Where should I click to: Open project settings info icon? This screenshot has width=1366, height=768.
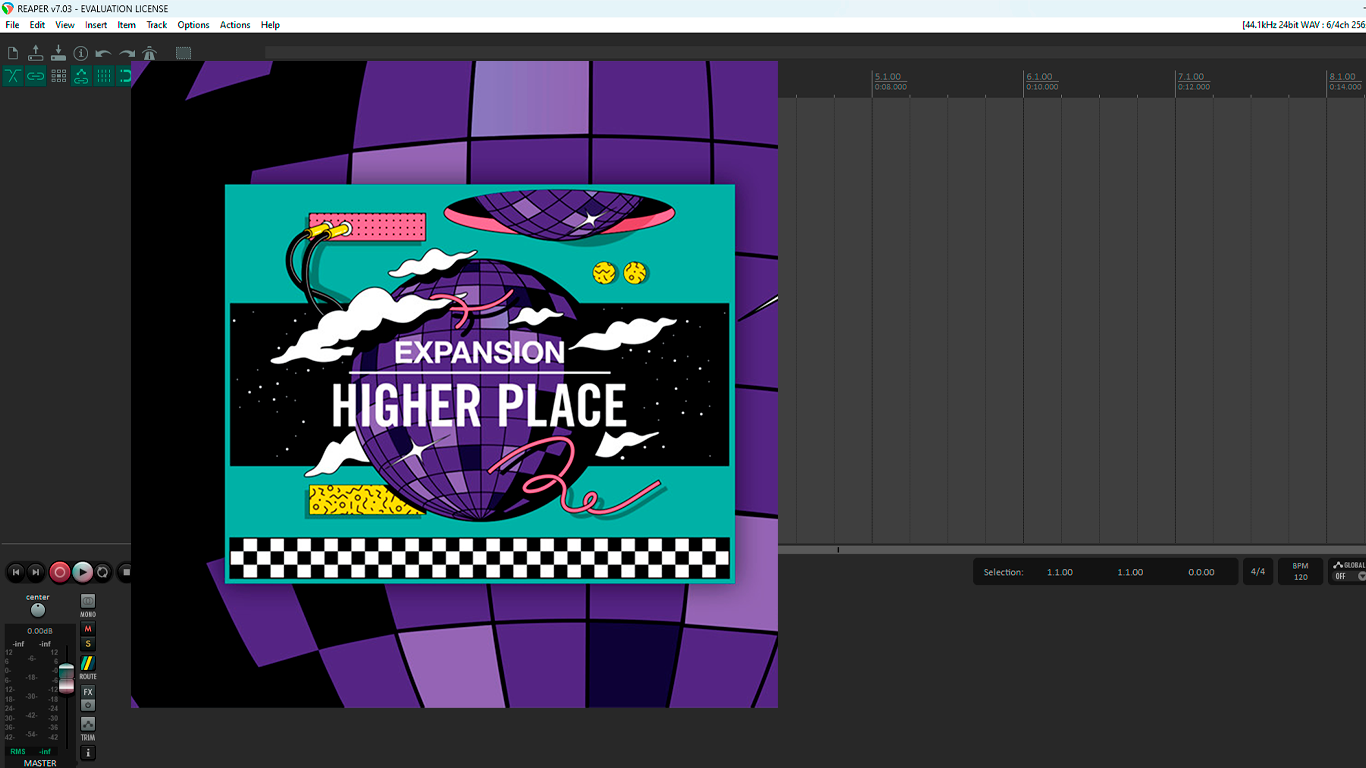point(81,53)
